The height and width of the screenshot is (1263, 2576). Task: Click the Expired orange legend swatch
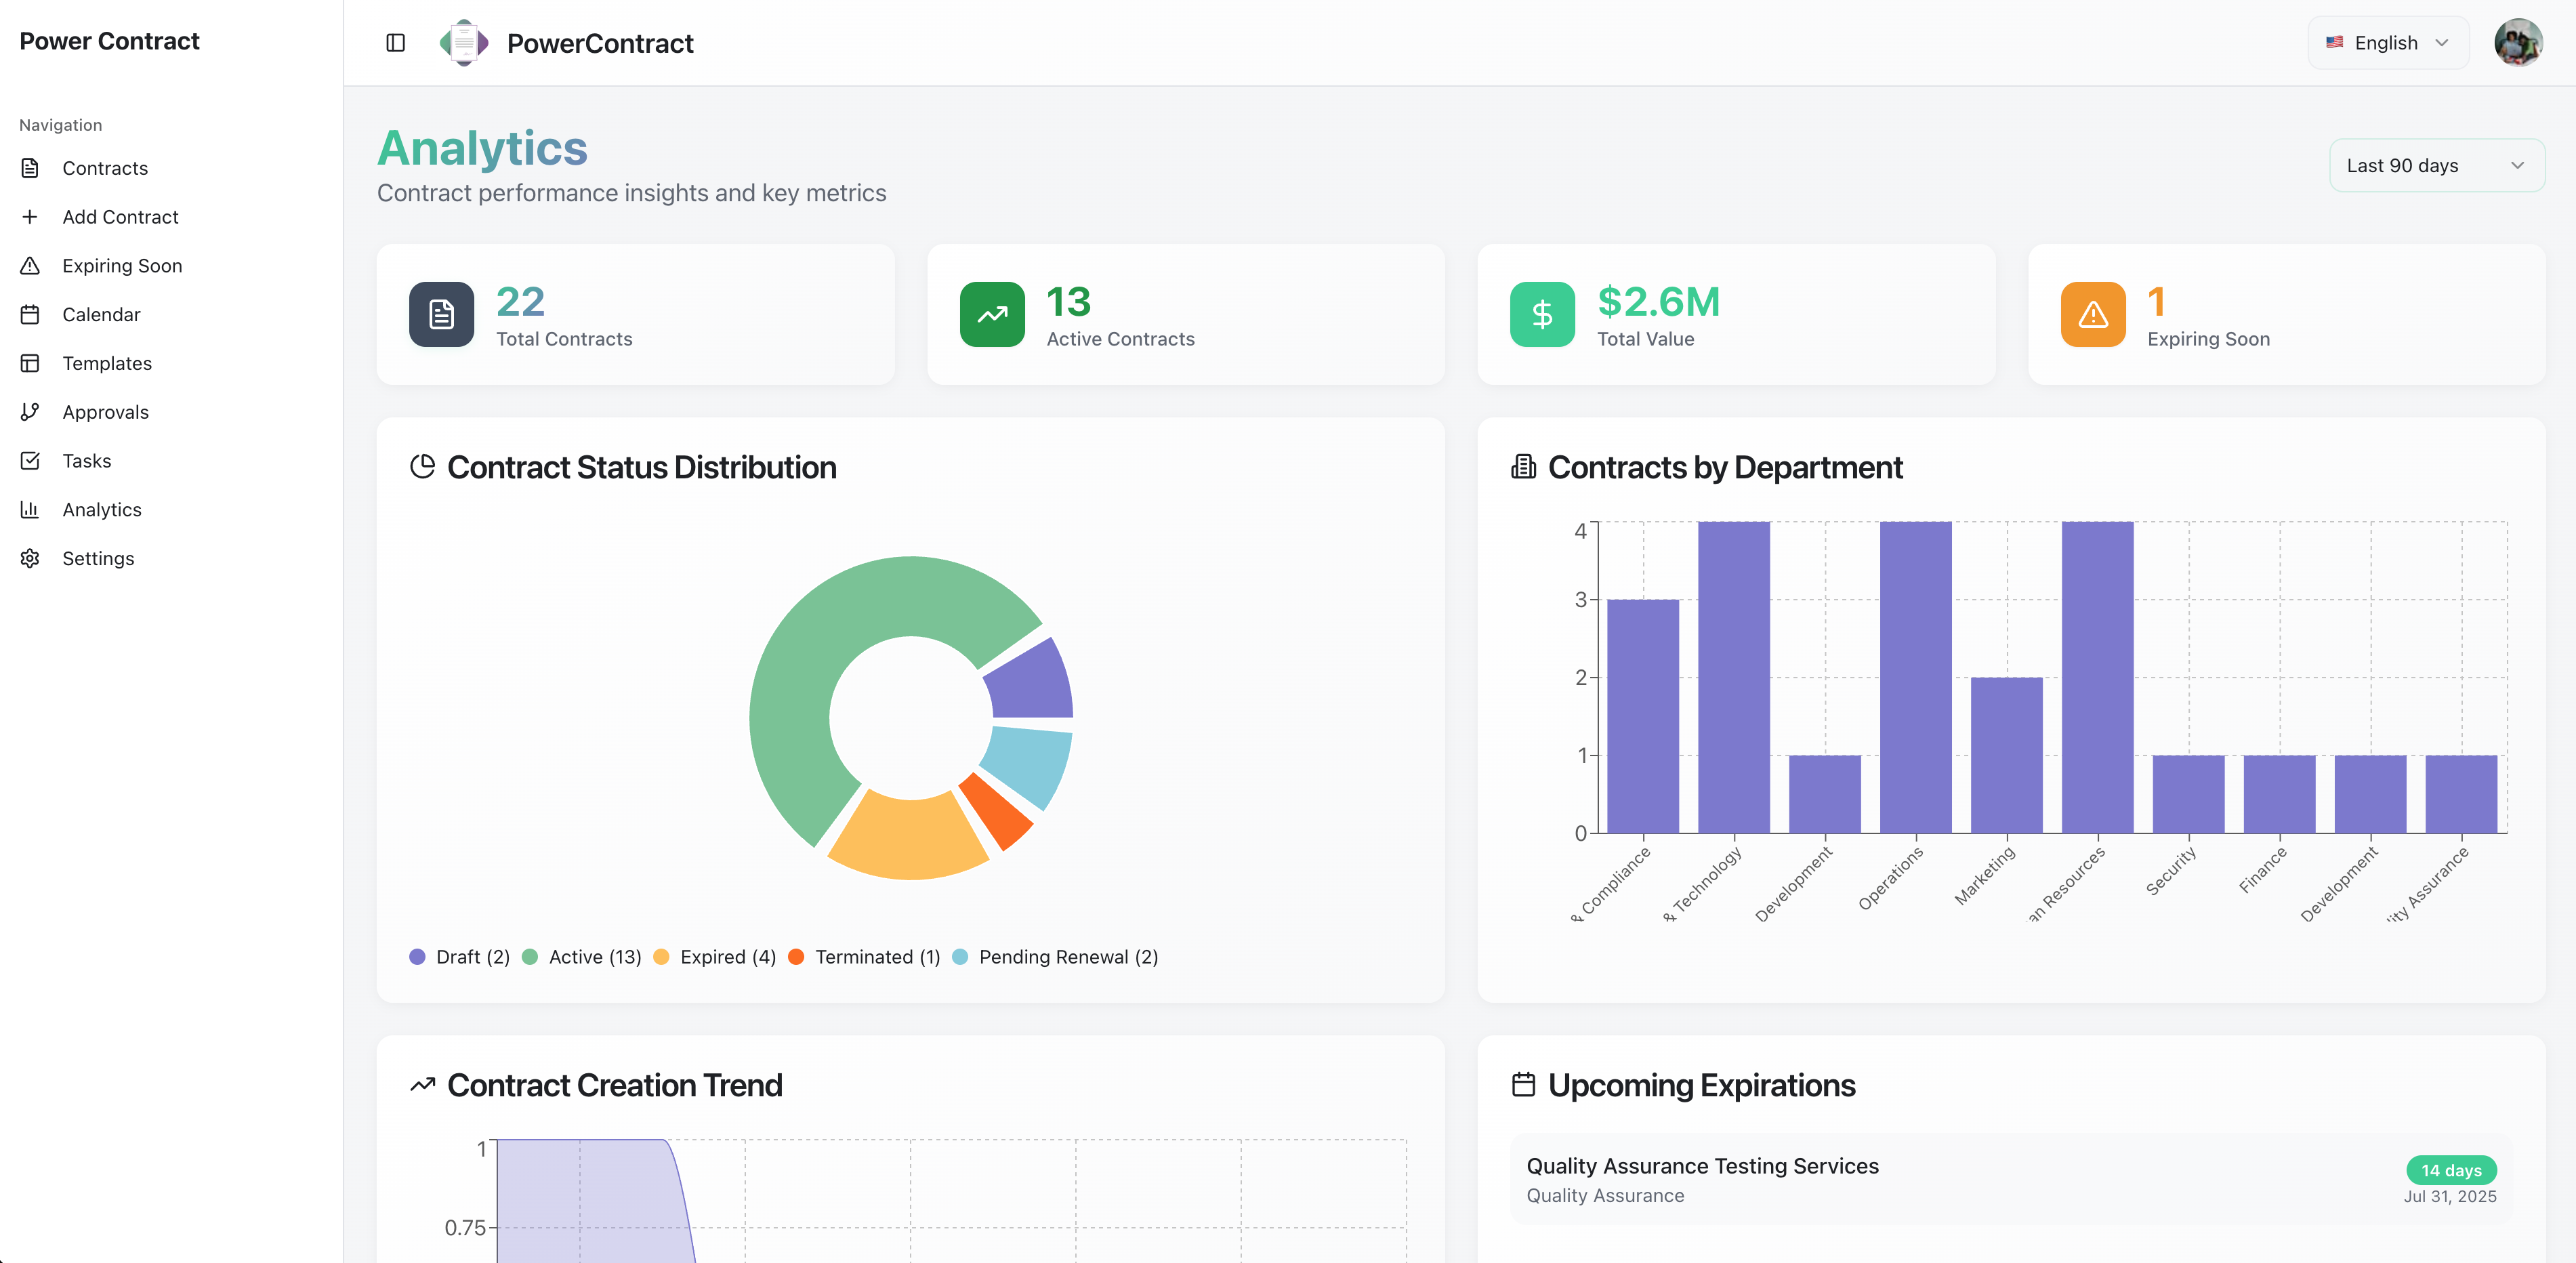(x=661, y=957)
